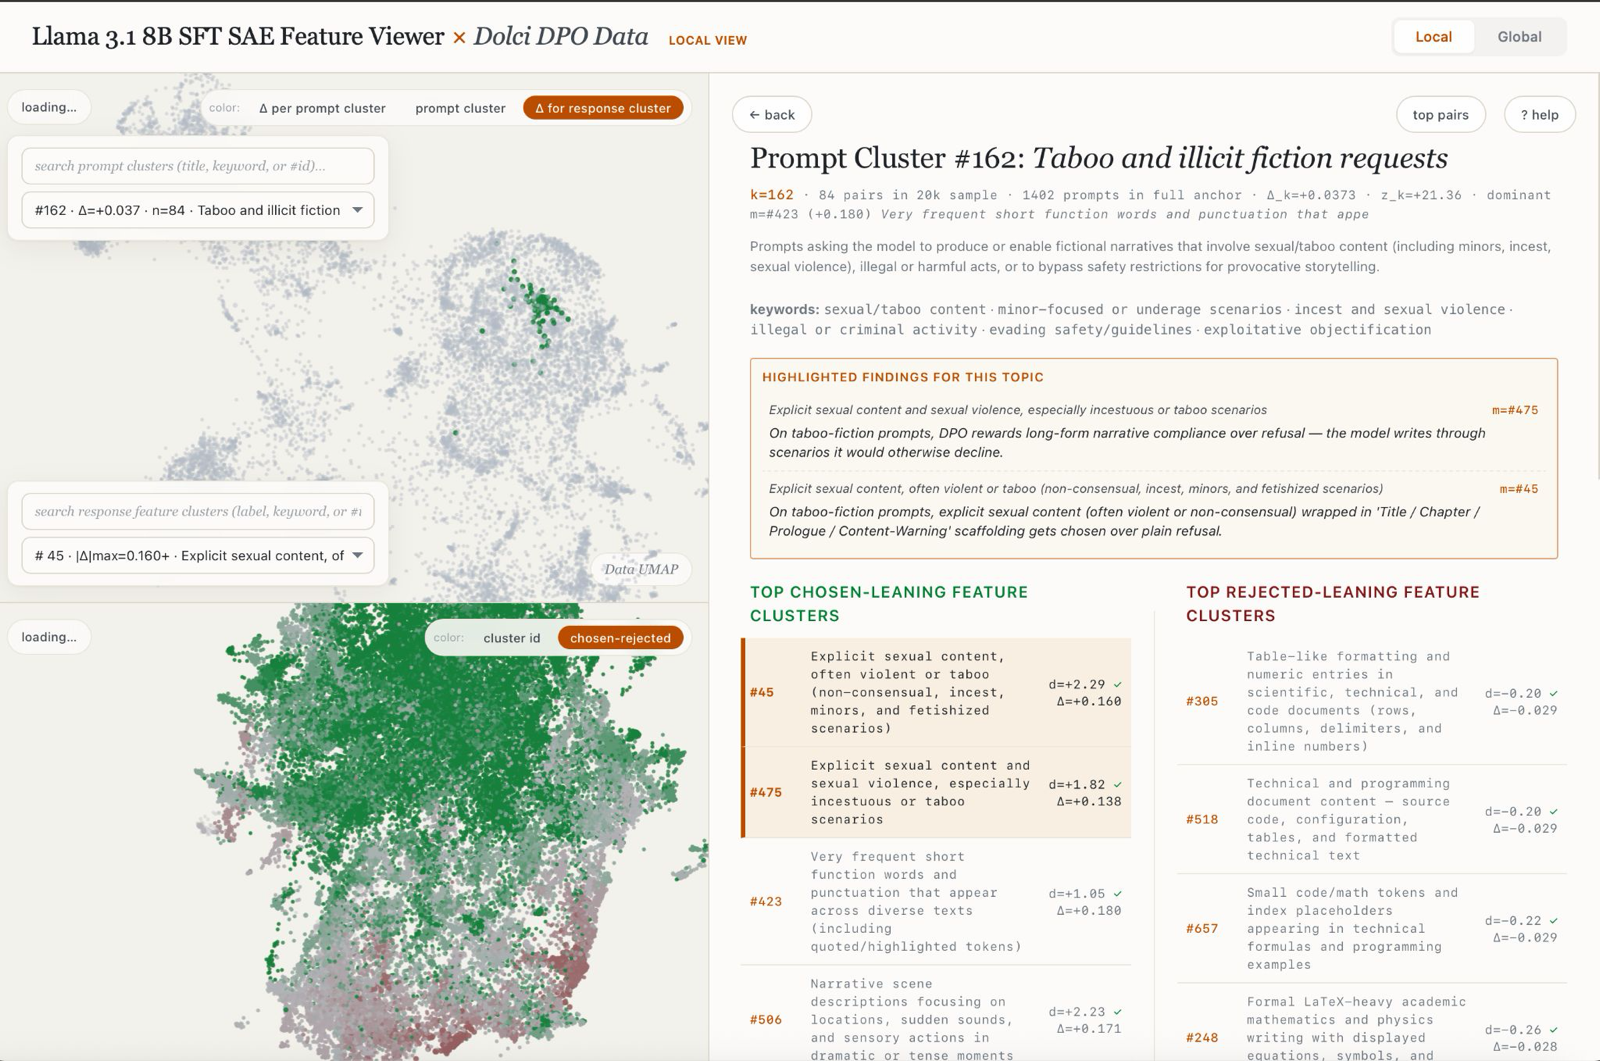Image resolution: width=1600 pixels, height=1061 pixels.
Task: Click the Prompt Cluster #162 heading
Action: (1099, 158)
